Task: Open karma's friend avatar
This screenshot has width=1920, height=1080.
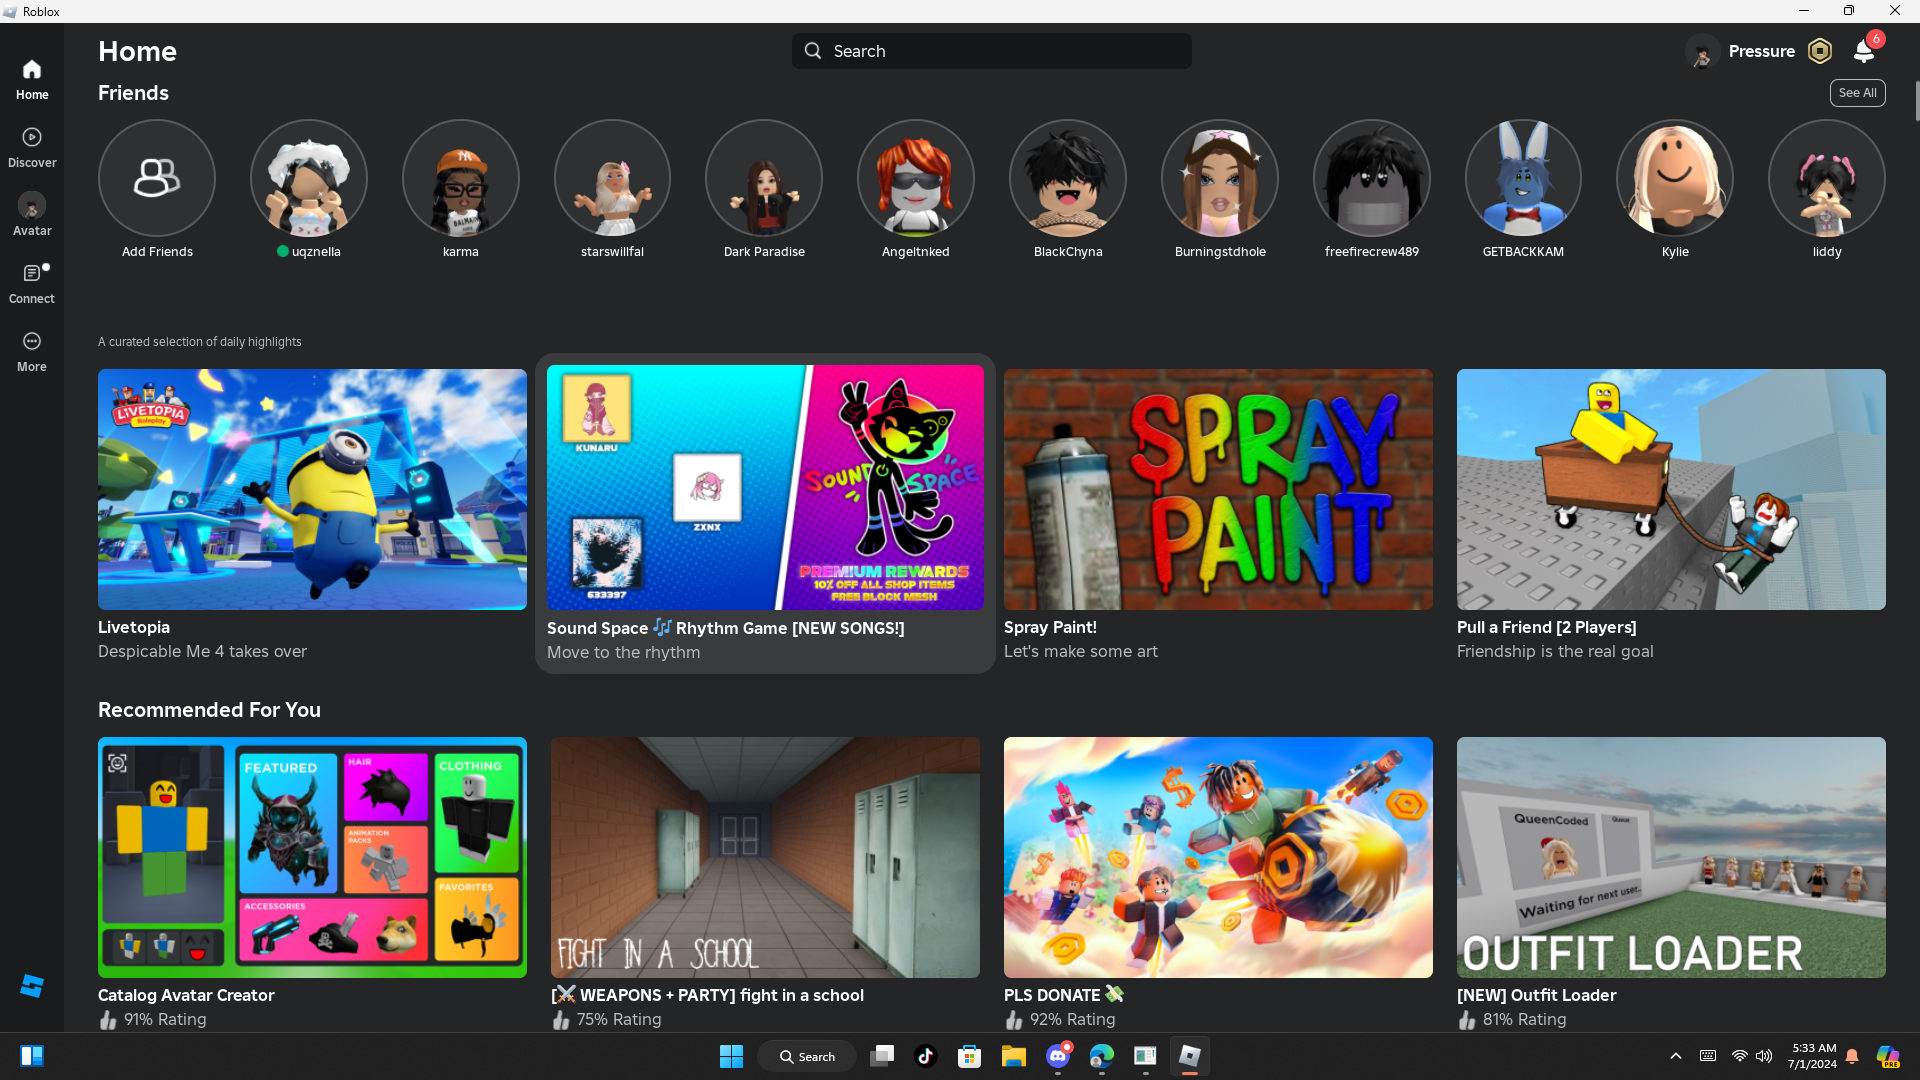Action: tap(461, 178)
